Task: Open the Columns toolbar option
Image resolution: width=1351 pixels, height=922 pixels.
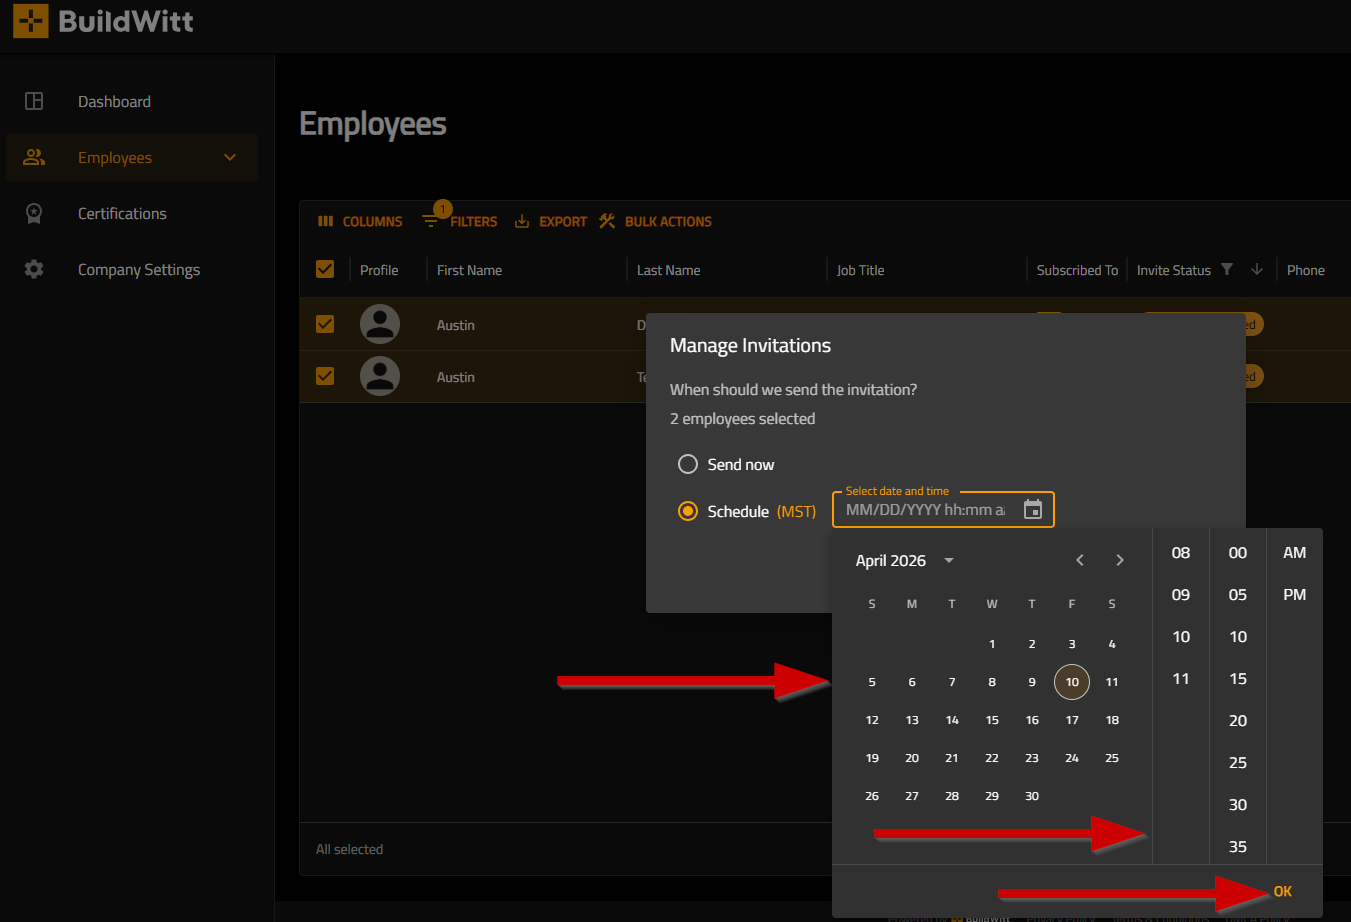Action: (x=360, y=221)
